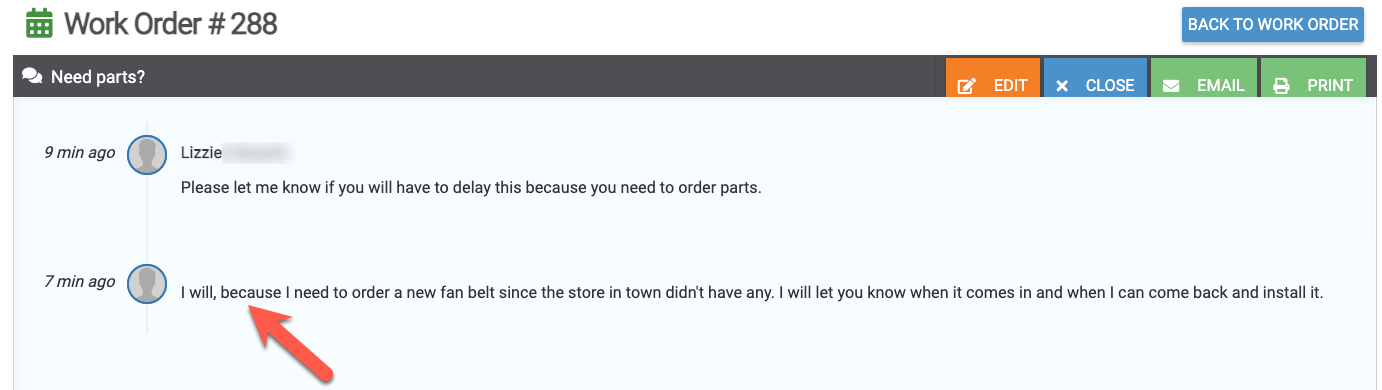Click the name Lizzie above the first message

click(x=200, y=153)
